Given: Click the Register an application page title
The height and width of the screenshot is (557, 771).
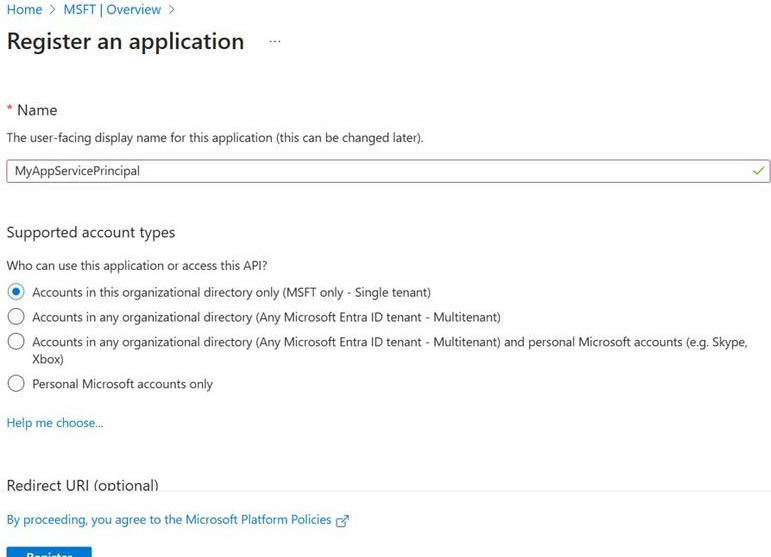Looking at the screenshot, I should [125, 42].
